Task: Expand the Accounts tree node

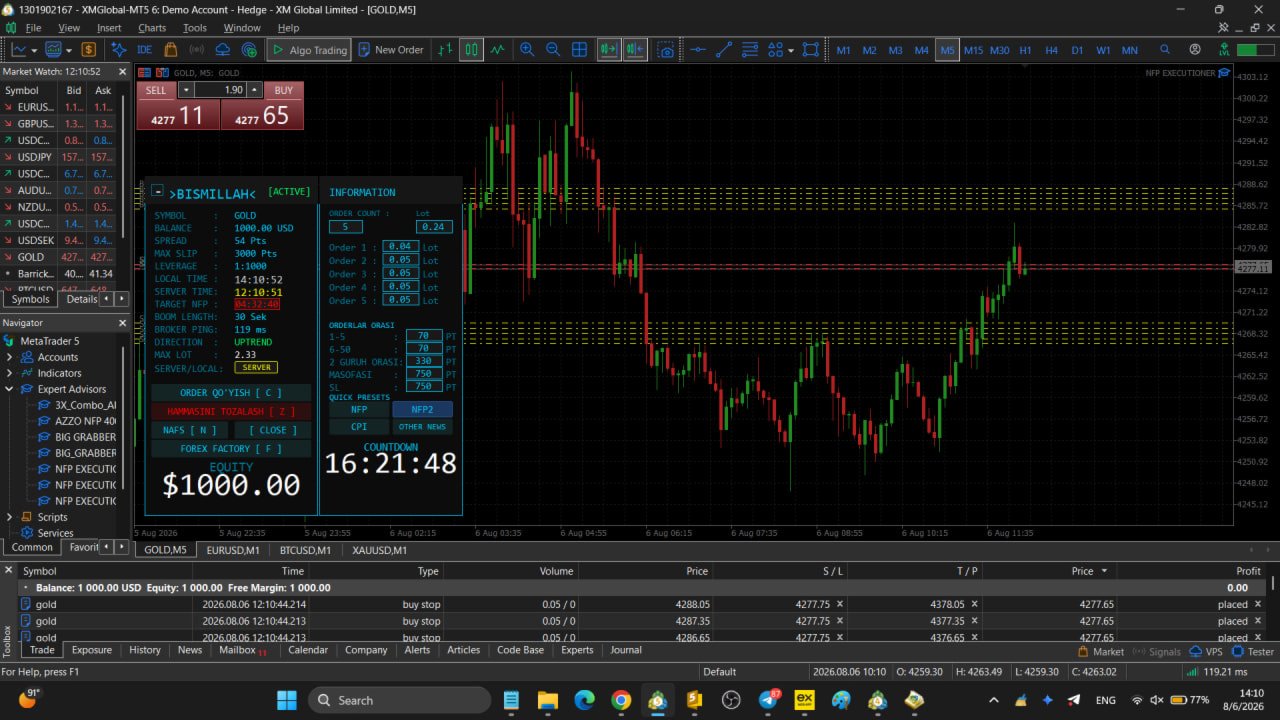Action: click(9, 357)
